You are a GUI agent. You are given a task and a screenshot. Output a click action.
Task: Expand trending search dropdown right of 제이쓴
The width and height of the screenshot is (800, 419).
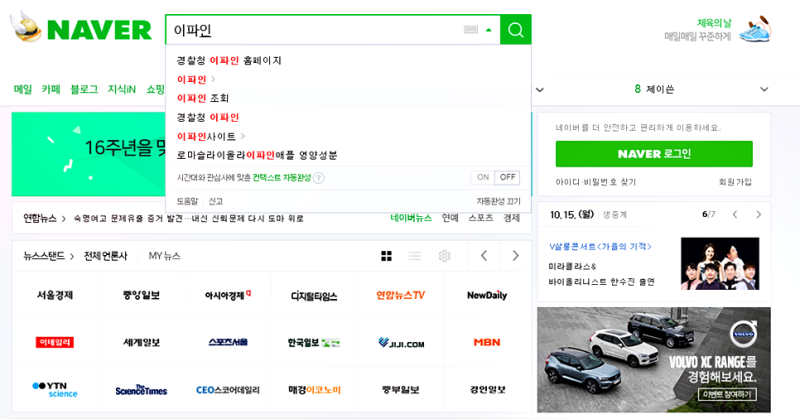coord(764,89)
